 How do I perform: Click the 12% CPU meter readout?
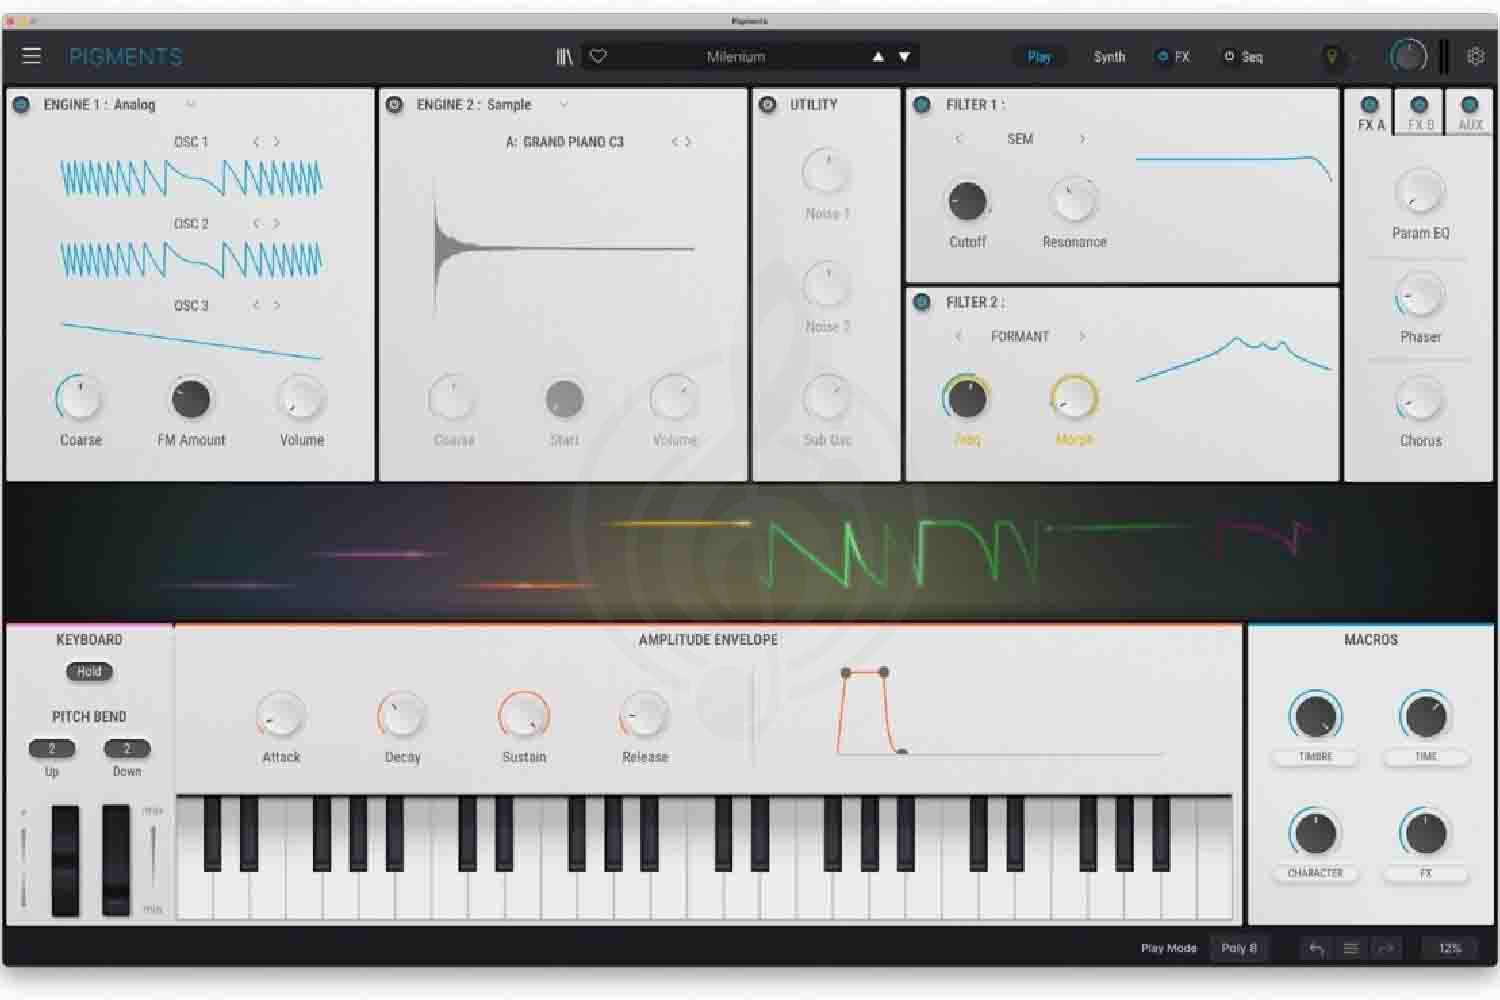pyautogui.click(x=1450, y=948)
